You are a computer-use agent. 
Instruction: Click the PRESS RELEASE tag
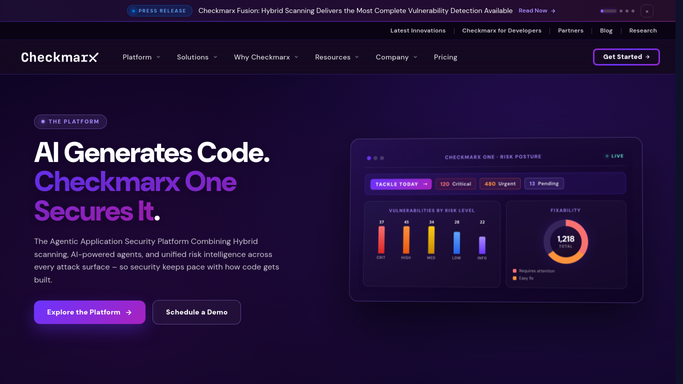click(x=159, y=11)
